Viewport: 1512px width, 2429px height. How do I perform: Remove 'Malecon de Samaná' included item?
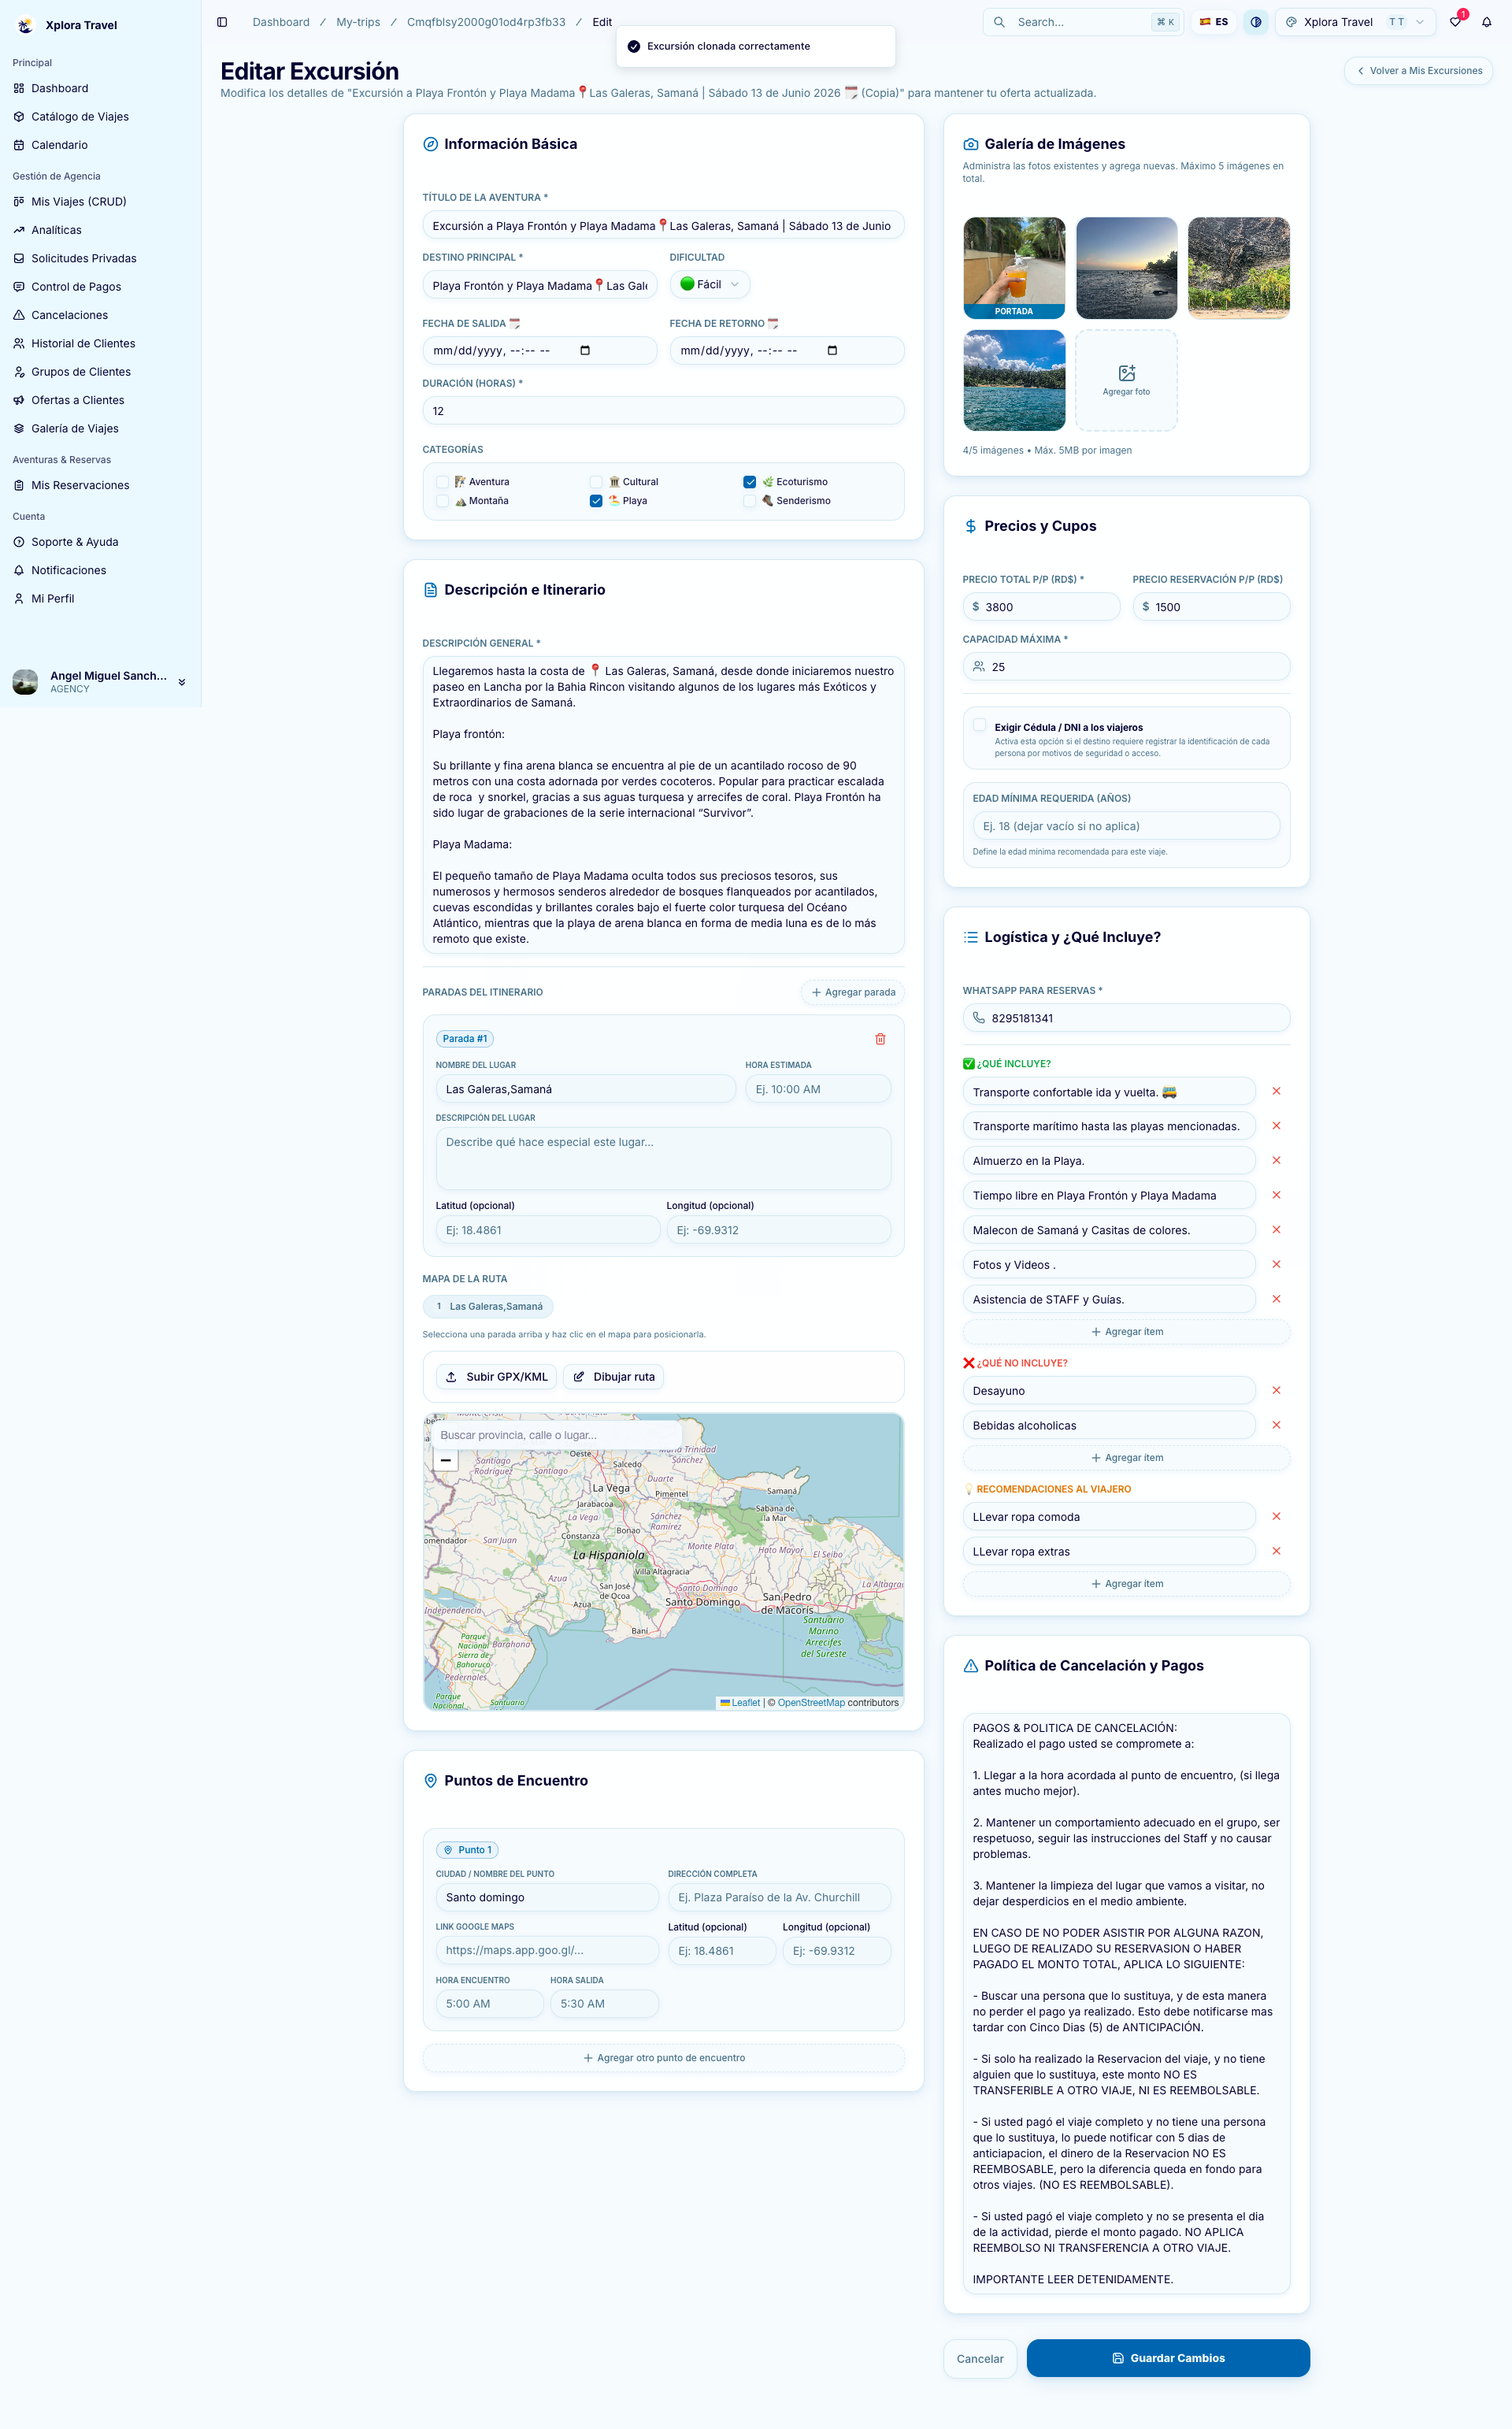(1276, 1229)
